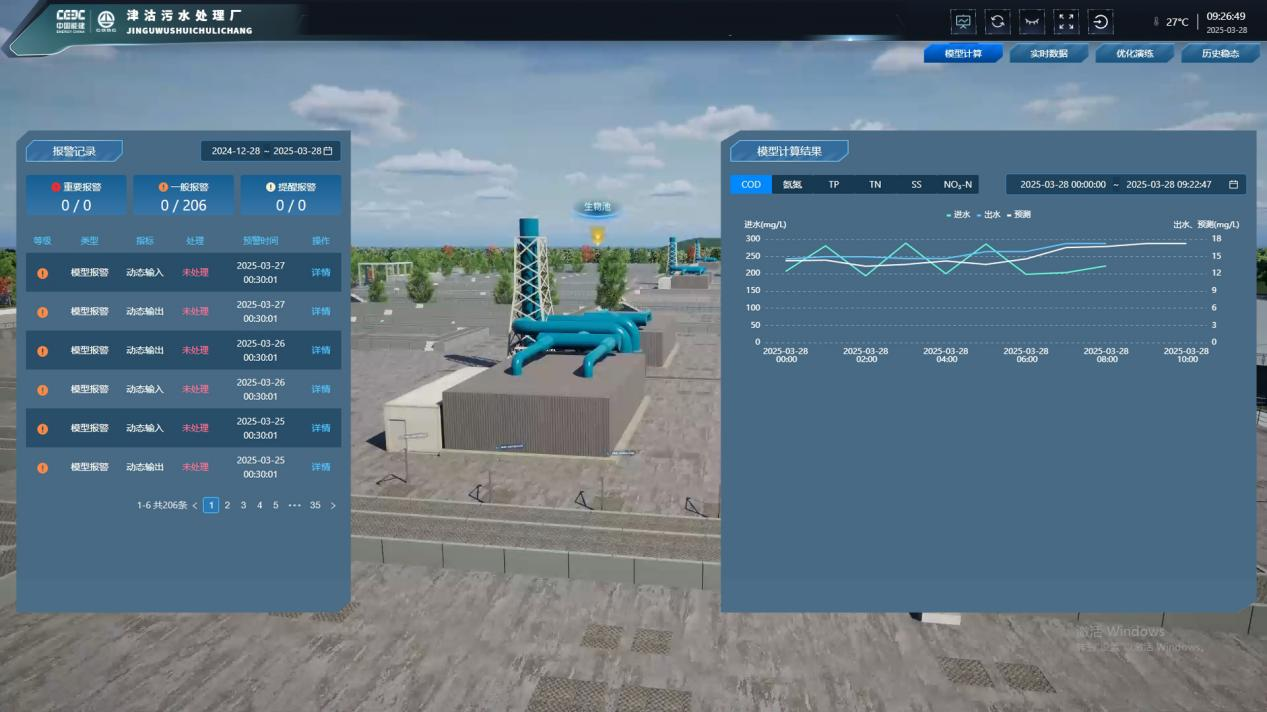
Task: Click the refresh icon in top toolbar
Action: point(997,22)
